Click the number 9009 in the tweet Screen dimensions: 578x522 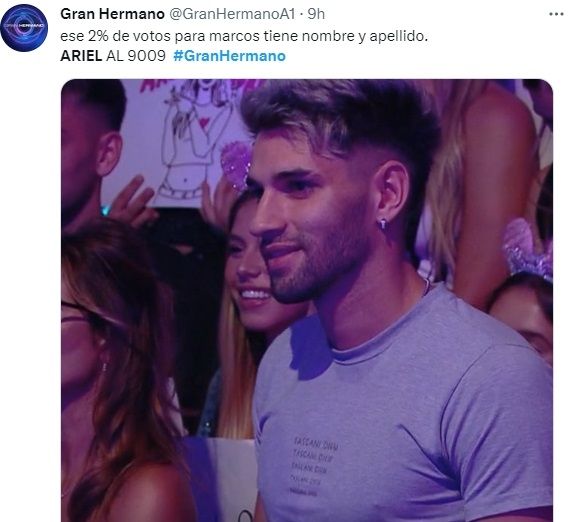[147, 56]
